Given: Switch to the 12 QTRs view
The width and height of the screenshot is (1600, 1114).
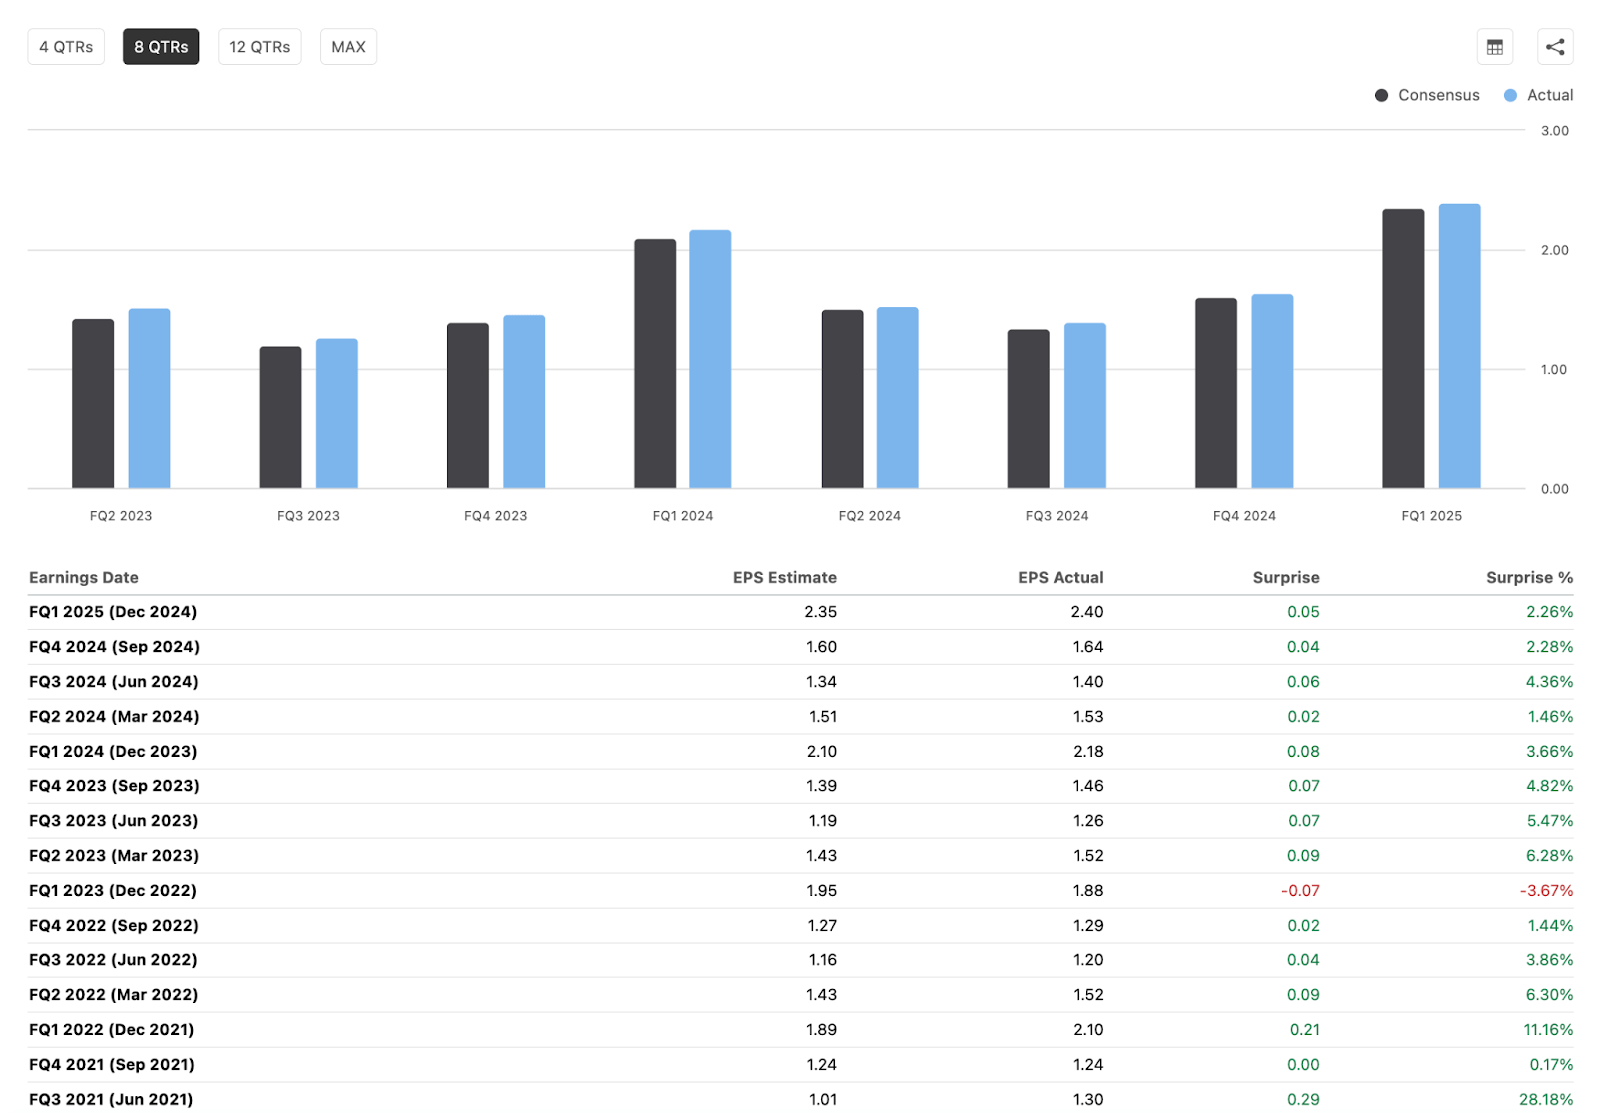Looking at the screenshot, I should pyautogui.click(x=259, y=46).
